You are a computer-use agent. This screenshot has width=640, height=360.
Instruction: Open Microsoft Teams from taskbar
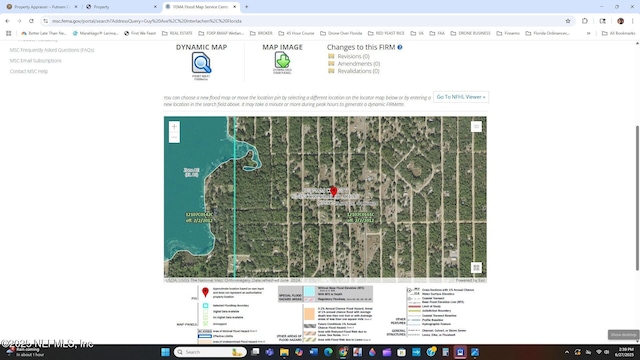(269, 352)
